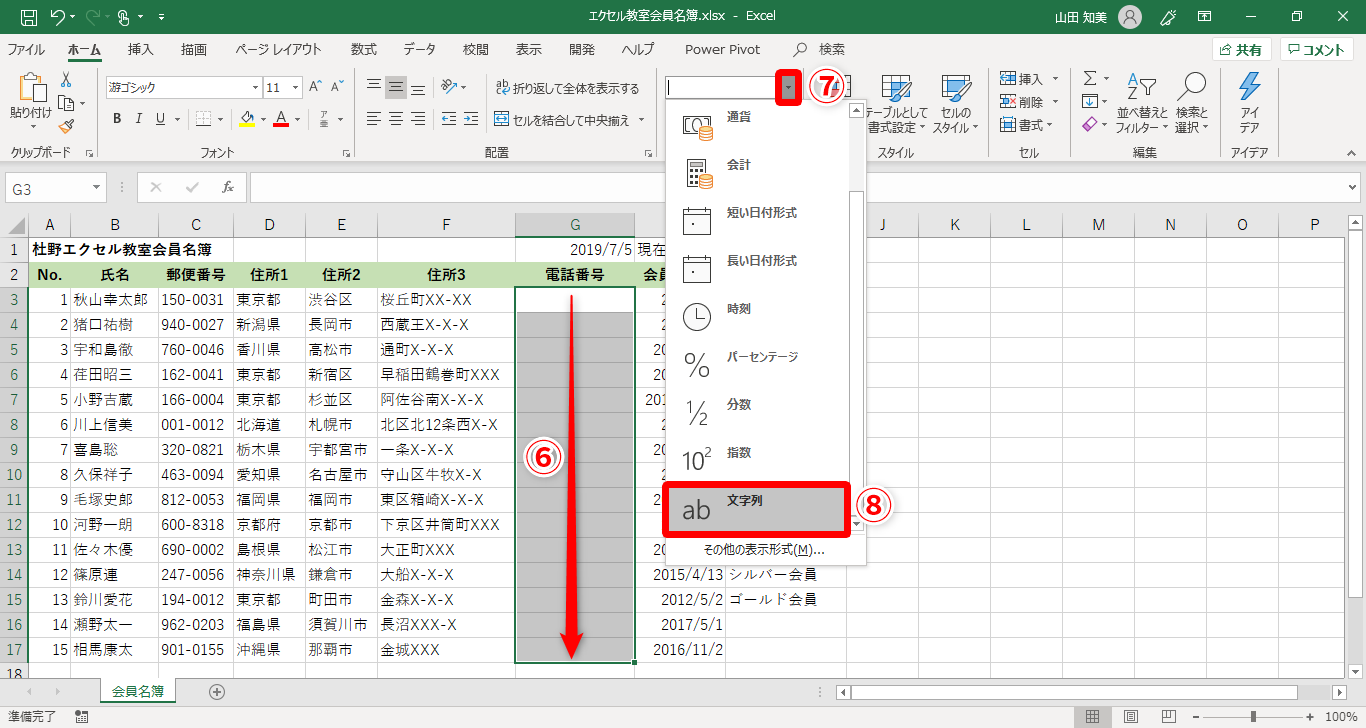Decrease the cell indent
Image resolution: width=1366 pixels, height=728 pixels.
(x=448, y=119)
